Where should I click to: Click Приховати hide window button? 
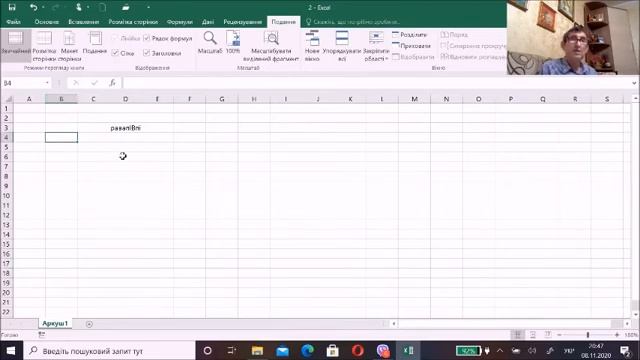pyautogui.click(x=411, y=46)
